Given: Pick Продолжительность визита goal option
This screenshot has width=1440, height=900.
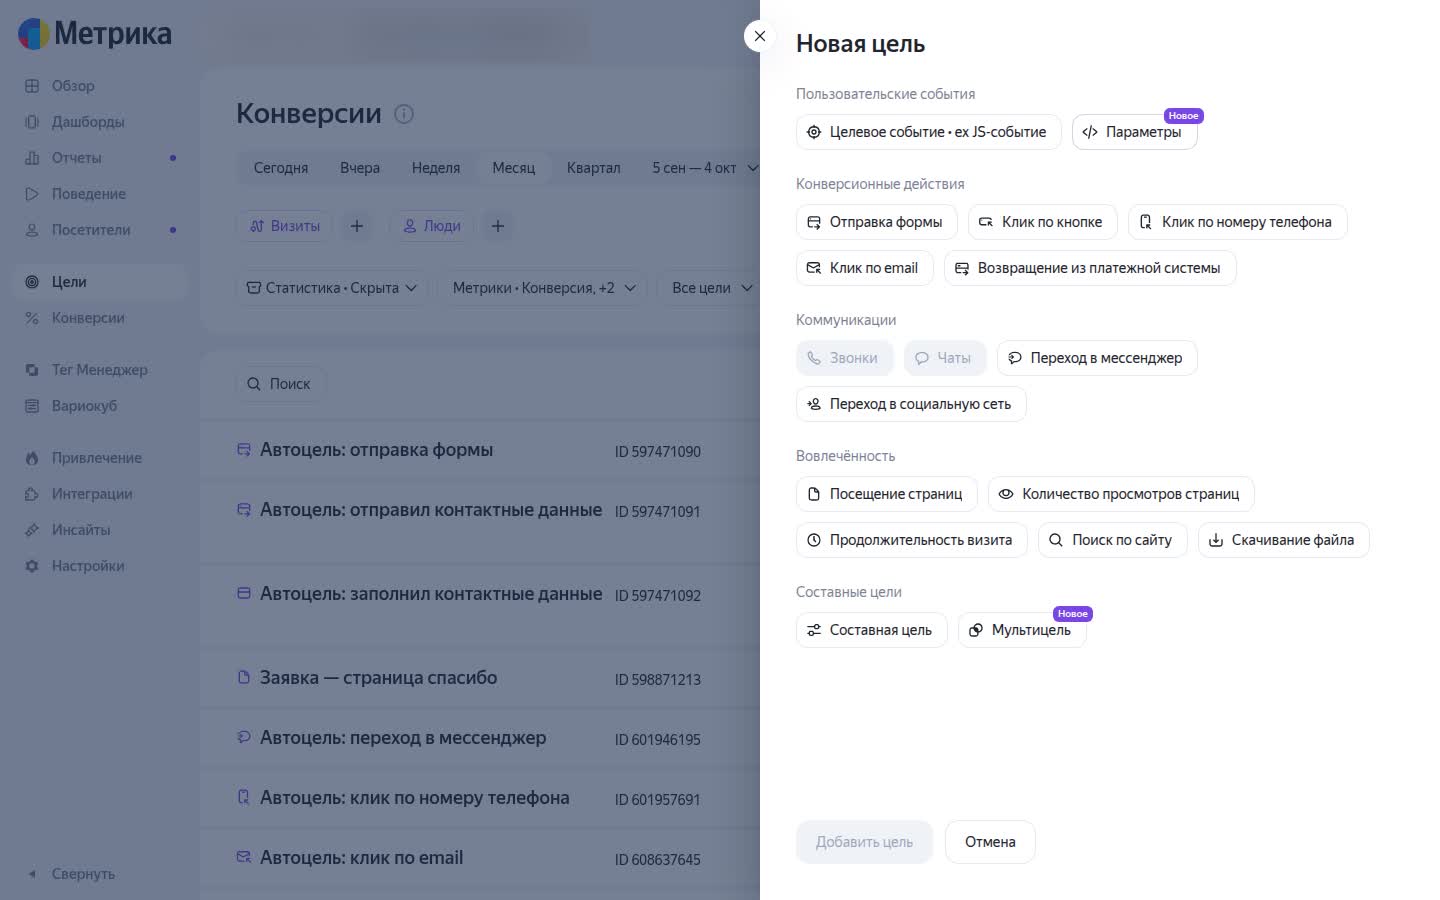Looking at the screenshot, I should (x=911, y=540).
